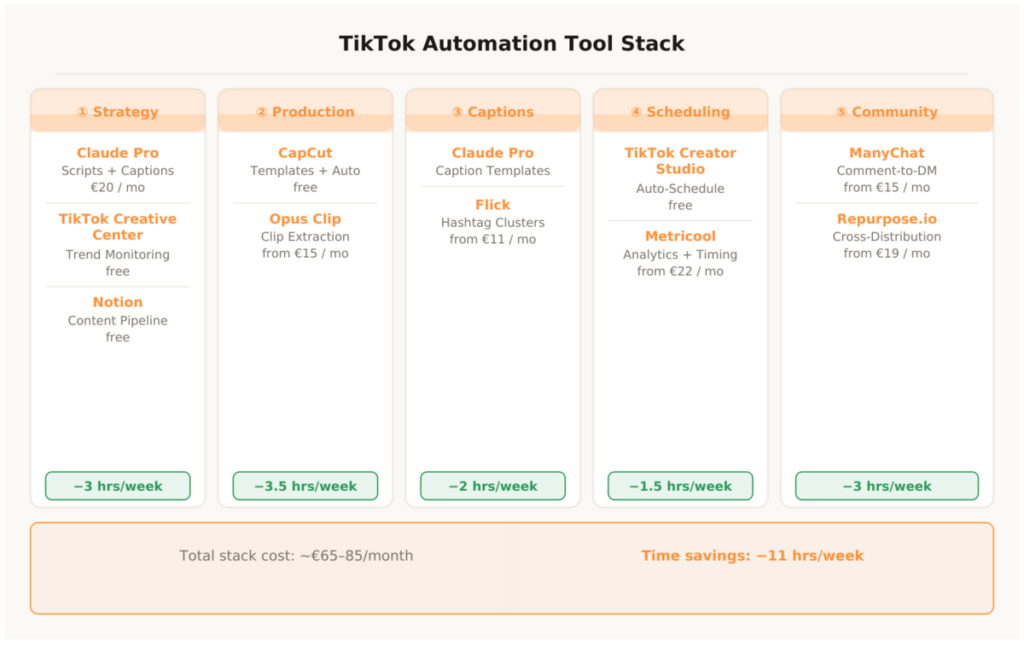Click 'Hashtag Clusters' description text

tap(492, 223)
